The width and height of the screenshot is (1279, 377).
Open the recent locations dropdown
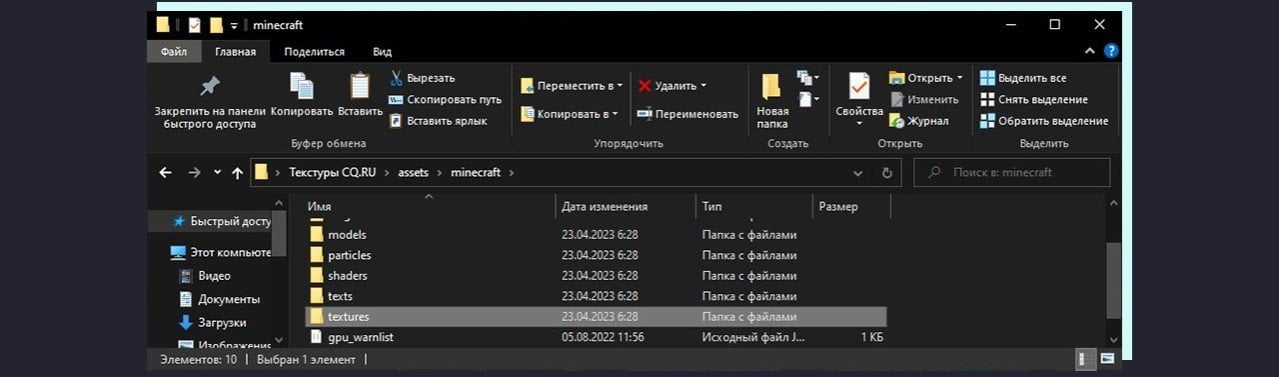[216, 173]
